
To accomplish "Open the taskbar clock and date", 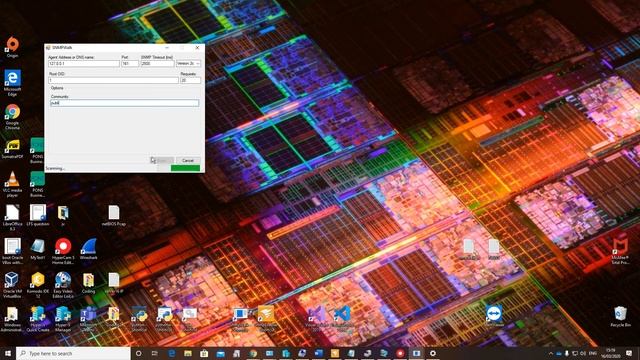I will click(x=611, y=353).
